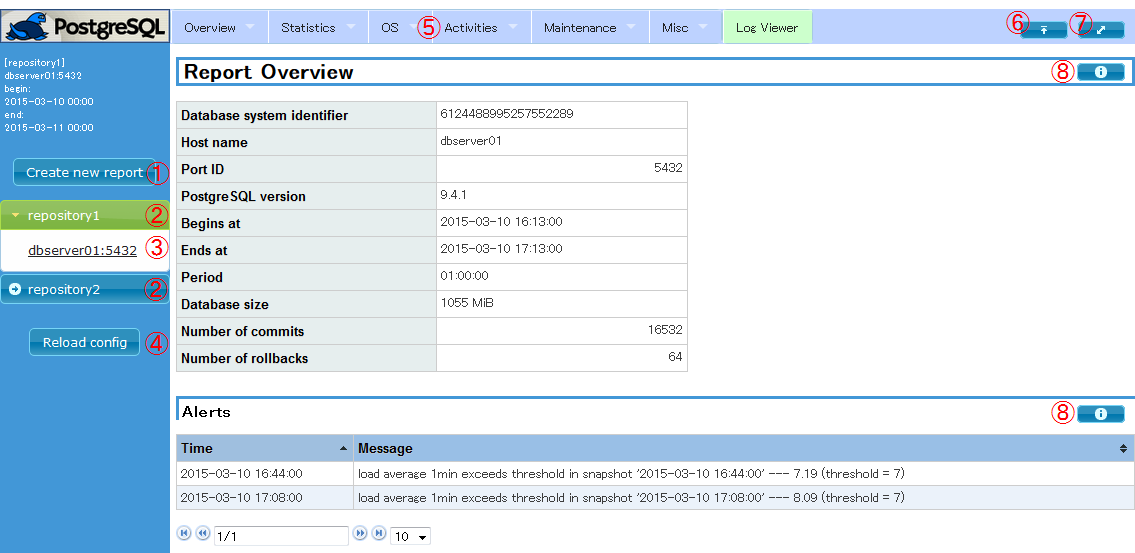Go to next alerts page

point(360,534)
